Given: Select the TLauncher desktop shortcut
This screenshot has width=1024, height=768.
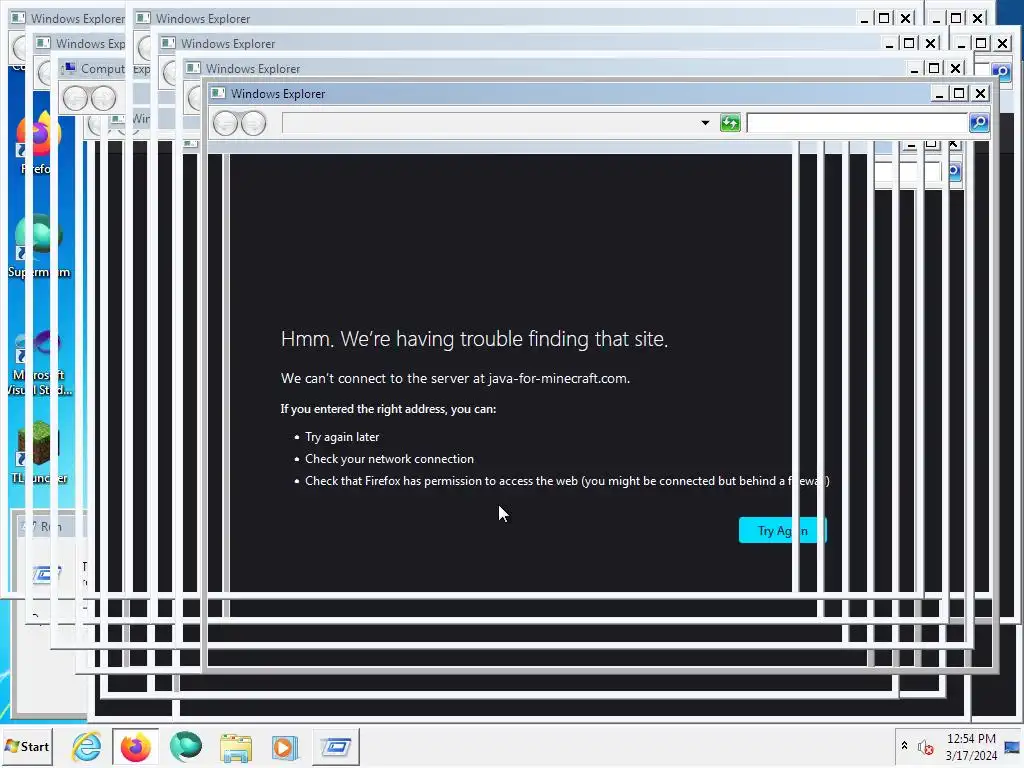Looking at the screenshot, I should 39,452.
